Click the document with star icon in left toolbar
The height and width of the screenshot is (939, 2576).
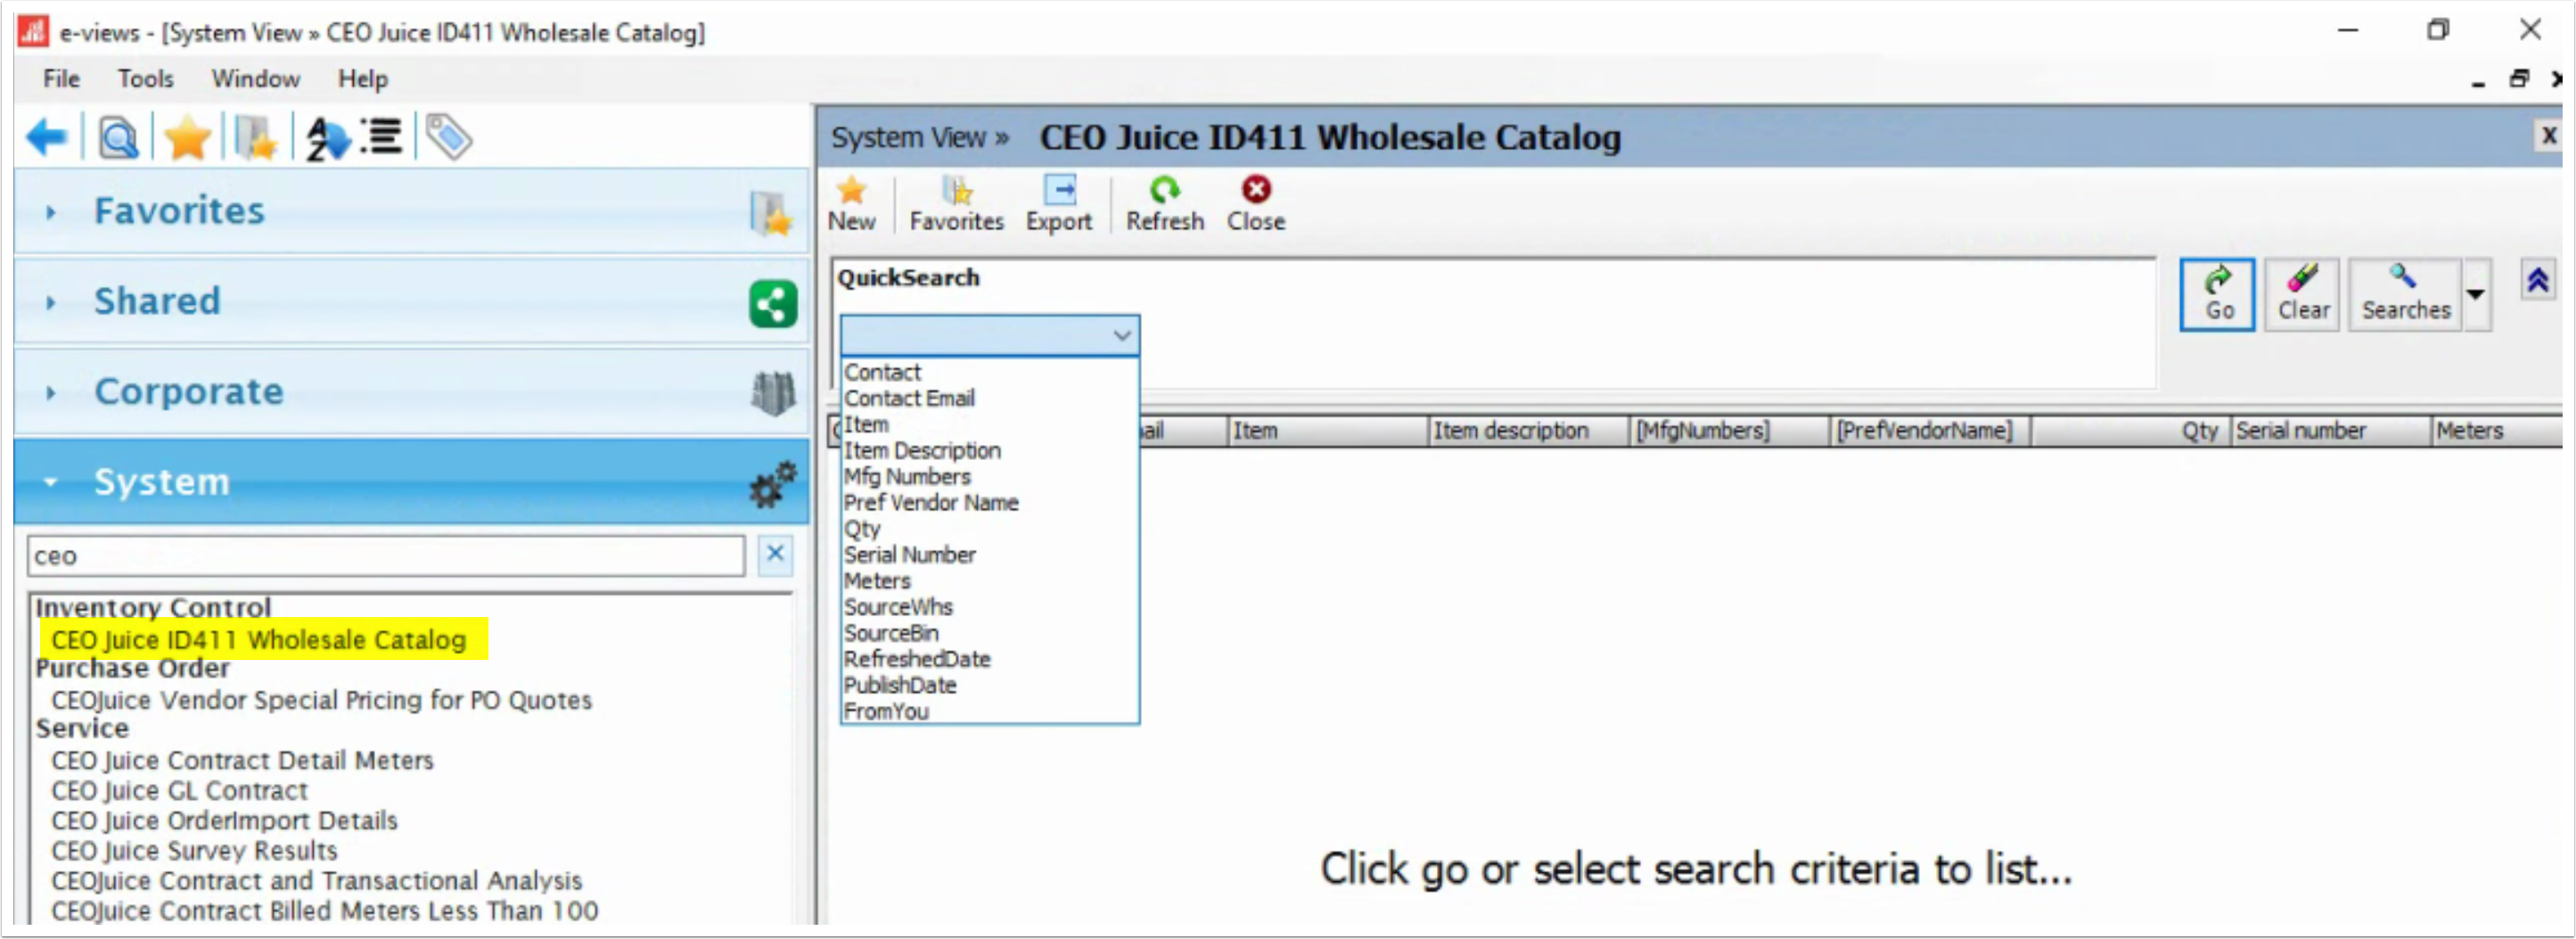click(x=255, y=138)
